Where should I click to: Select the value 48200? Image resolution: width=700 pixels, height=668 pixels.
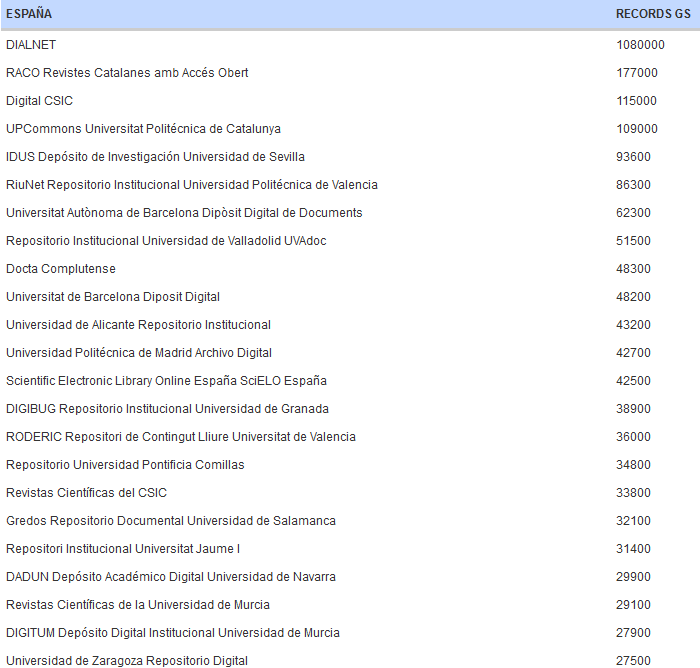(633, 297)
